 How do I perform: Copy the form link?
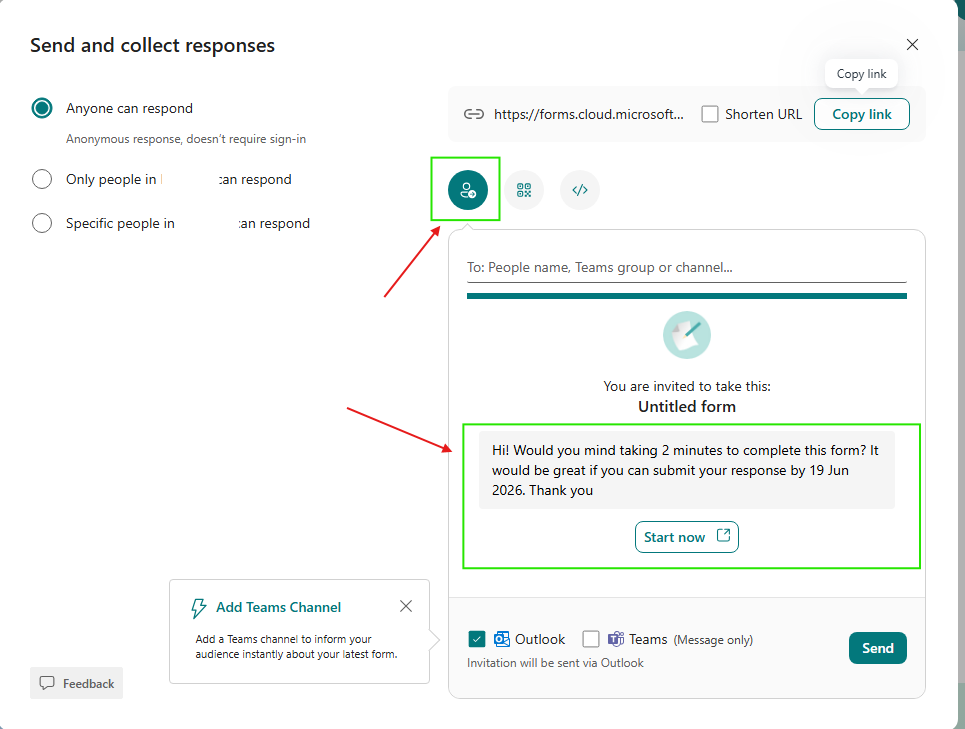pyautogui.click(x=862, y=114)
